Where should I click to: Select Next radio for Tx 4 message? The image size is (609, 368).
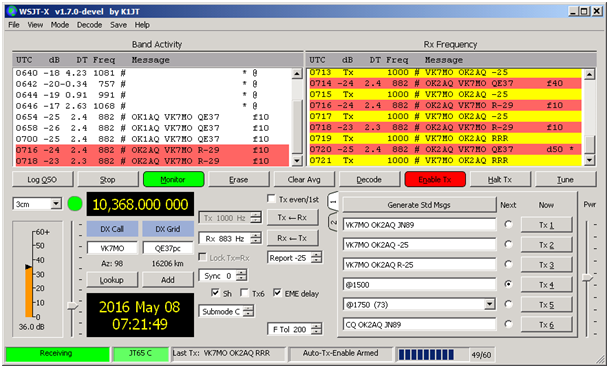pos(508,284)
